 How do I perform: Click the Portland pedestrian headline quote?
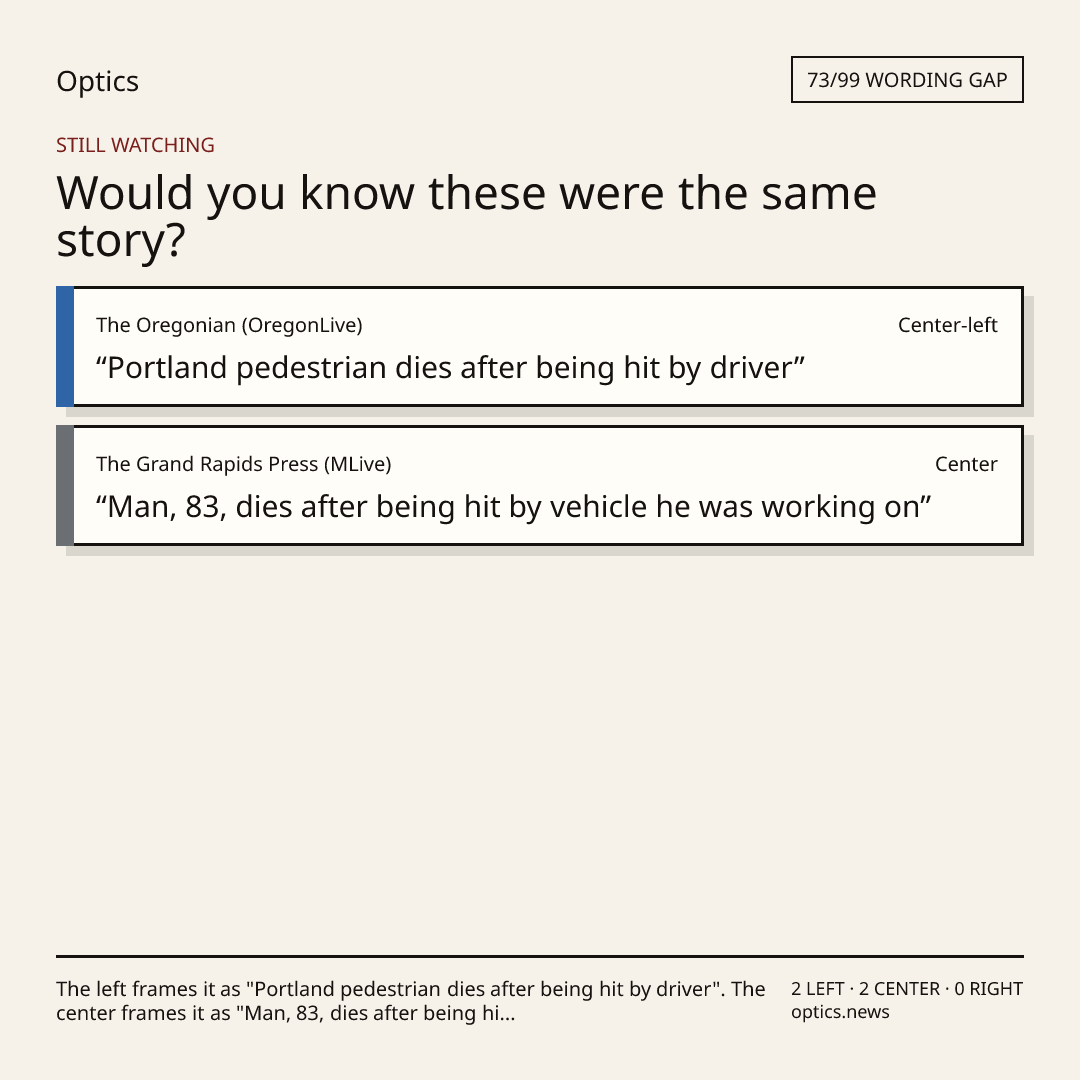[450, 368]
